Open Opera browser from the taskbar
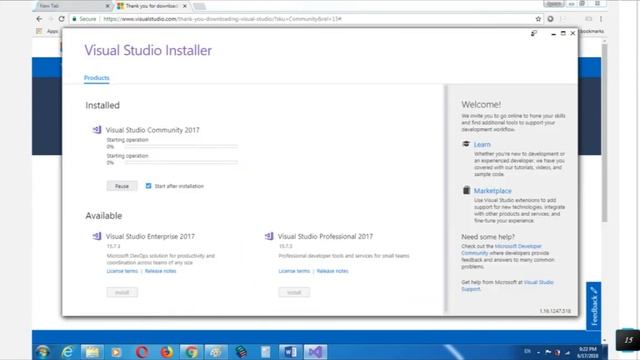640x360 pixels. 142,351
